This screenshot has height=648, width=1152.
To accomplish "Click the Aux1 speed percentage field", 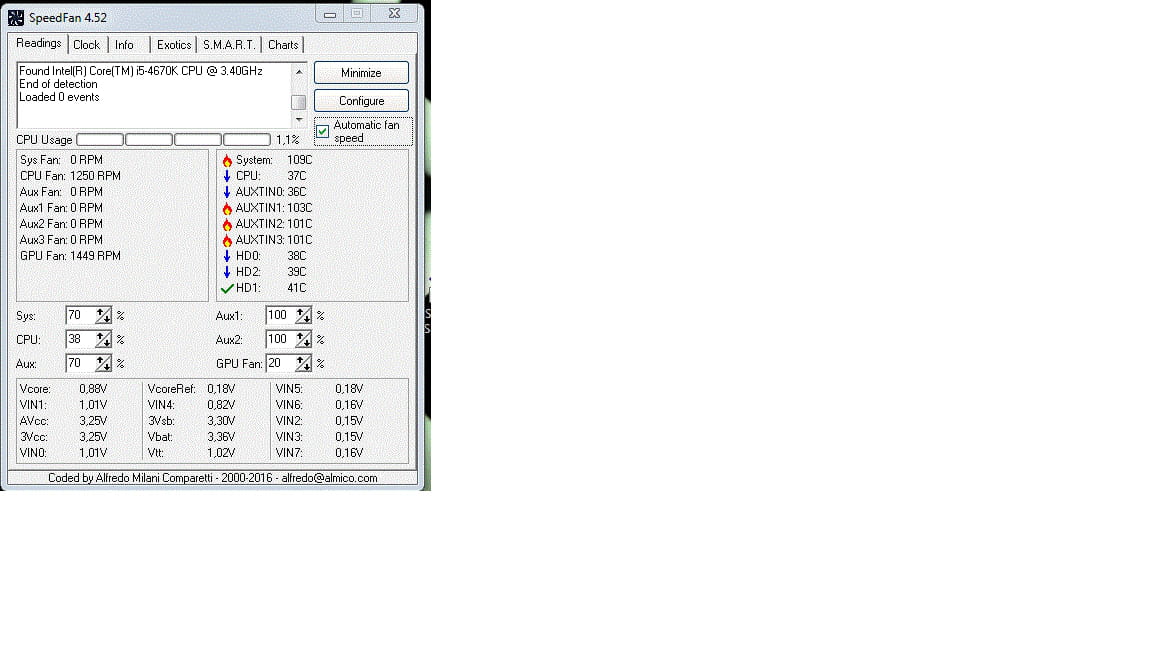I will point(281,316).
